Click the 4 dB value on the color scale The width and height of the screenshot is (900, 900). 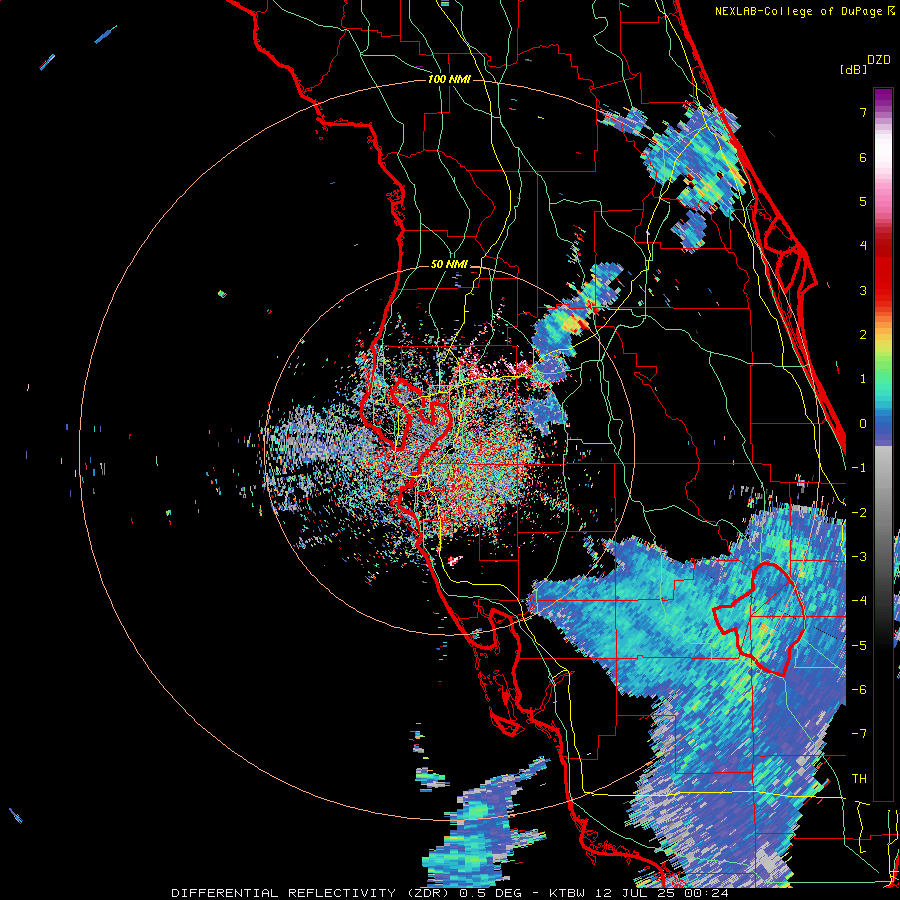coord(863,246)
